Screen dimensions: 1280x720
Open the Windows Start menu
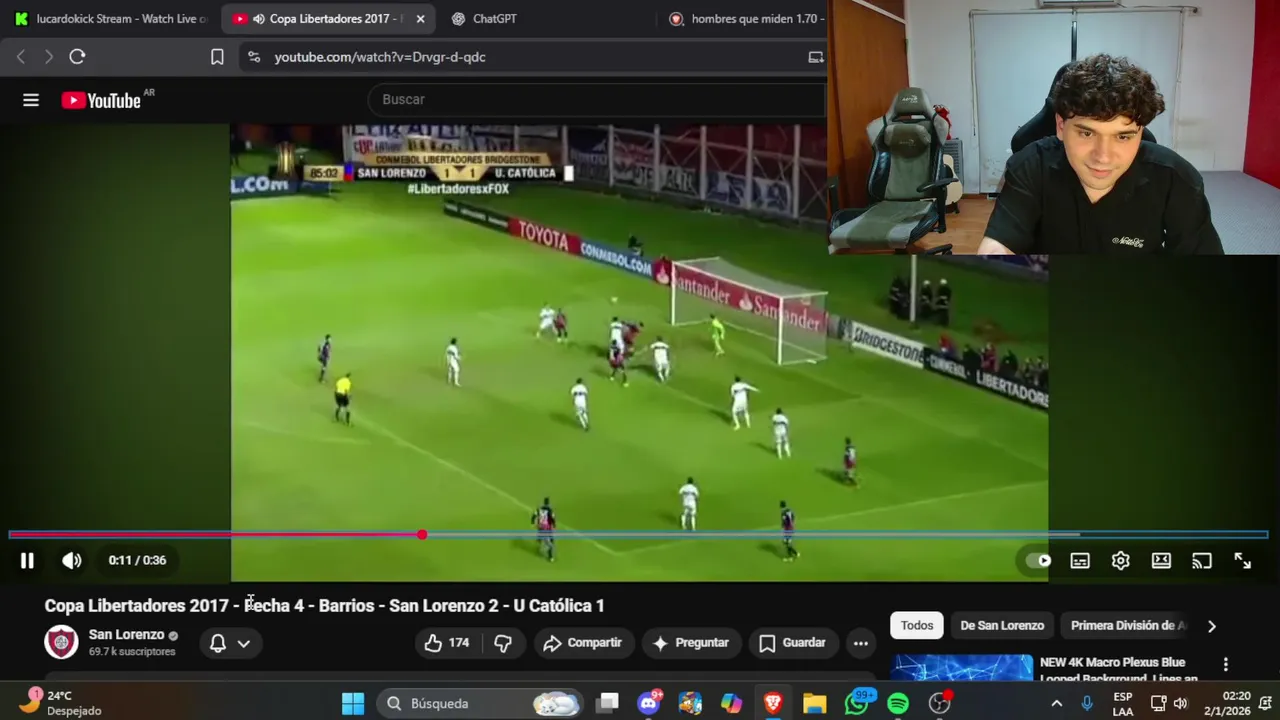[x=353, y=704]
